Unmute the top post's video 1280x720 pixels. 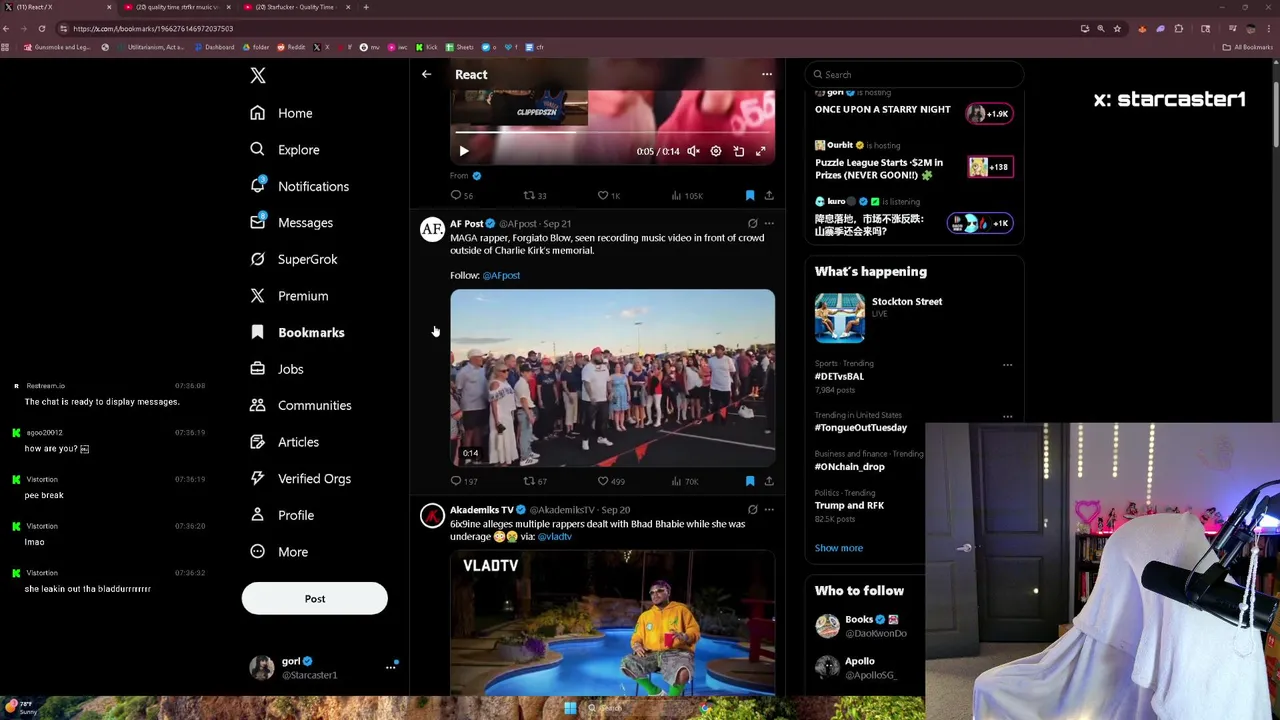[693, 151]
